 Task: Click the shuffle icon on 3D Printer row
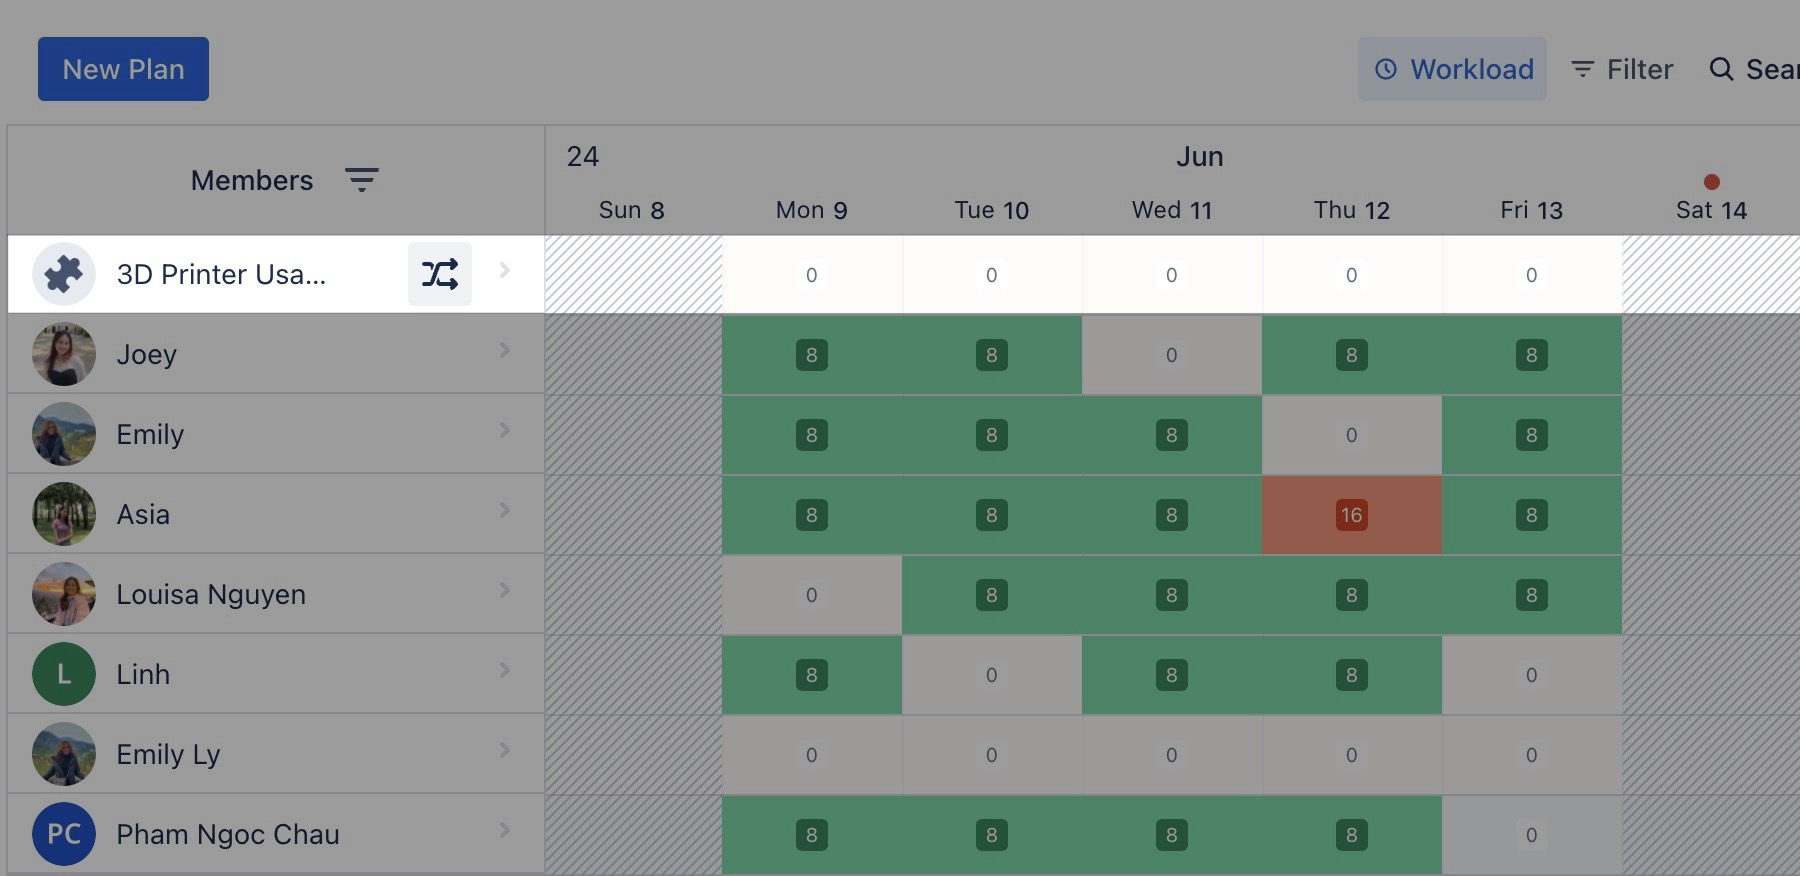coord(439,274)
